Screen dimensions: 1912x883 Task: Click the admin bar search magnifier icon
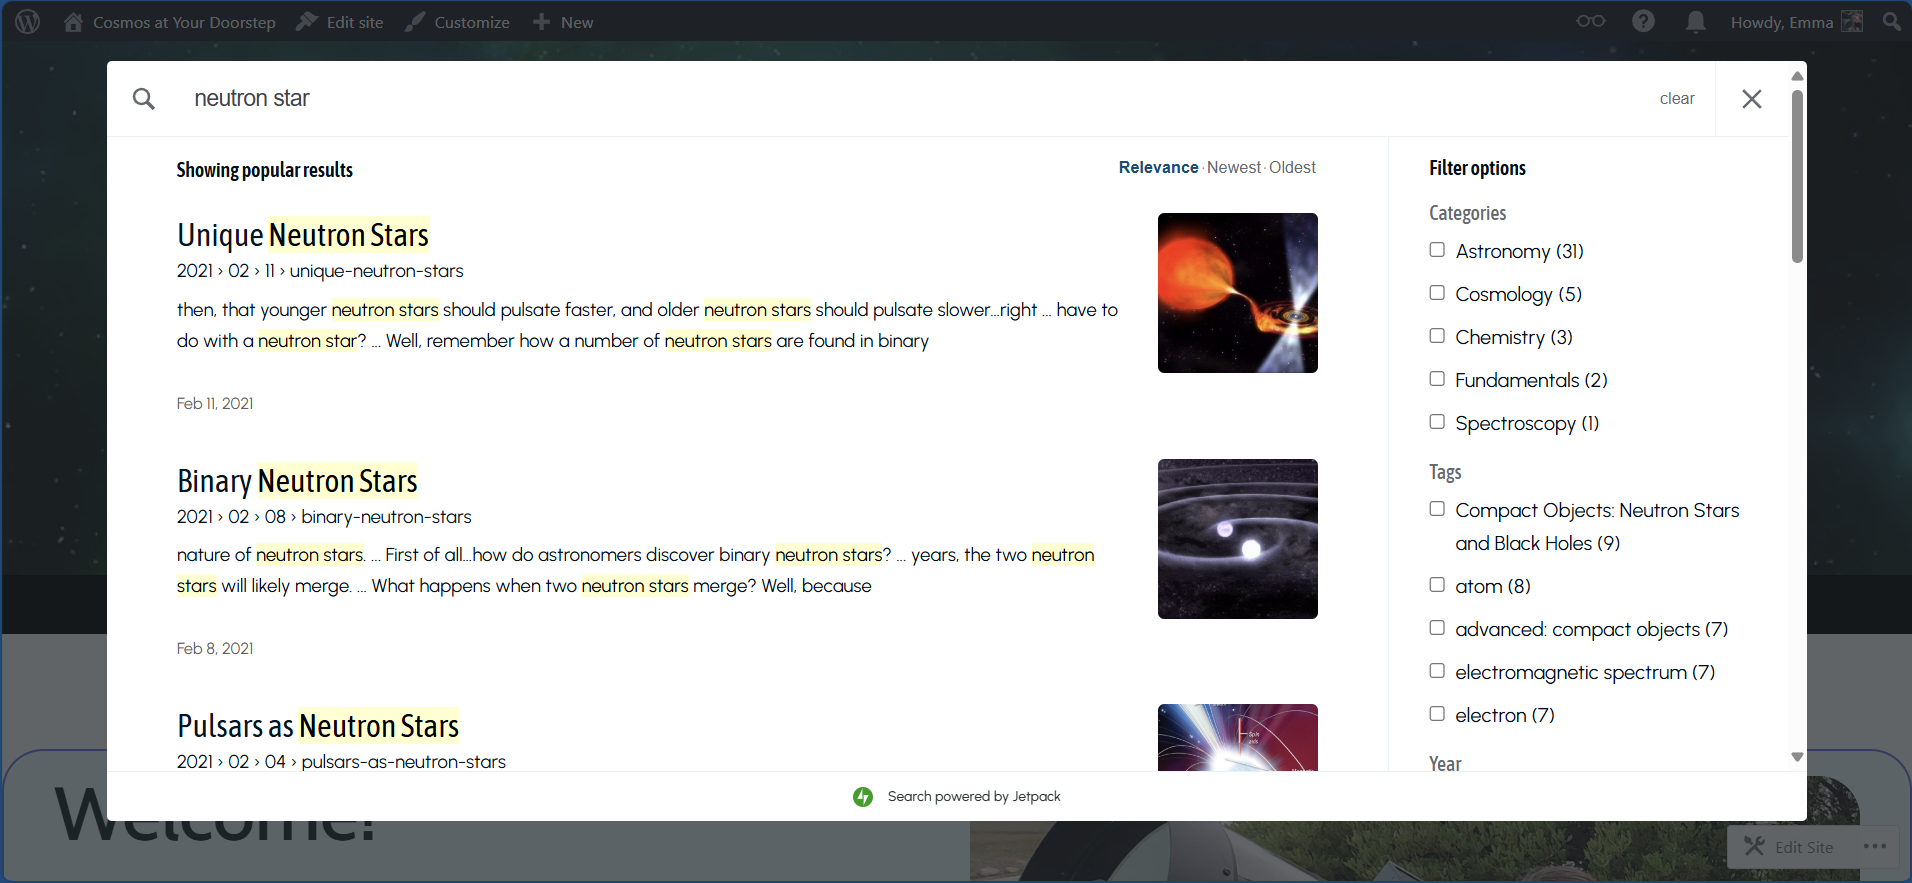(x=1891, y=21)
